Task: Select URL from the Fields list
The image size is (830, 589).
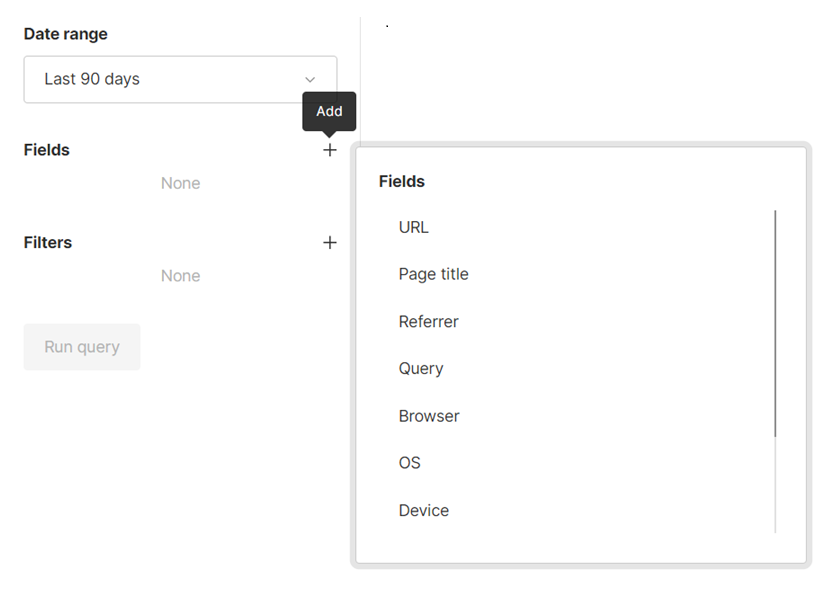Action: coord(413,227)
